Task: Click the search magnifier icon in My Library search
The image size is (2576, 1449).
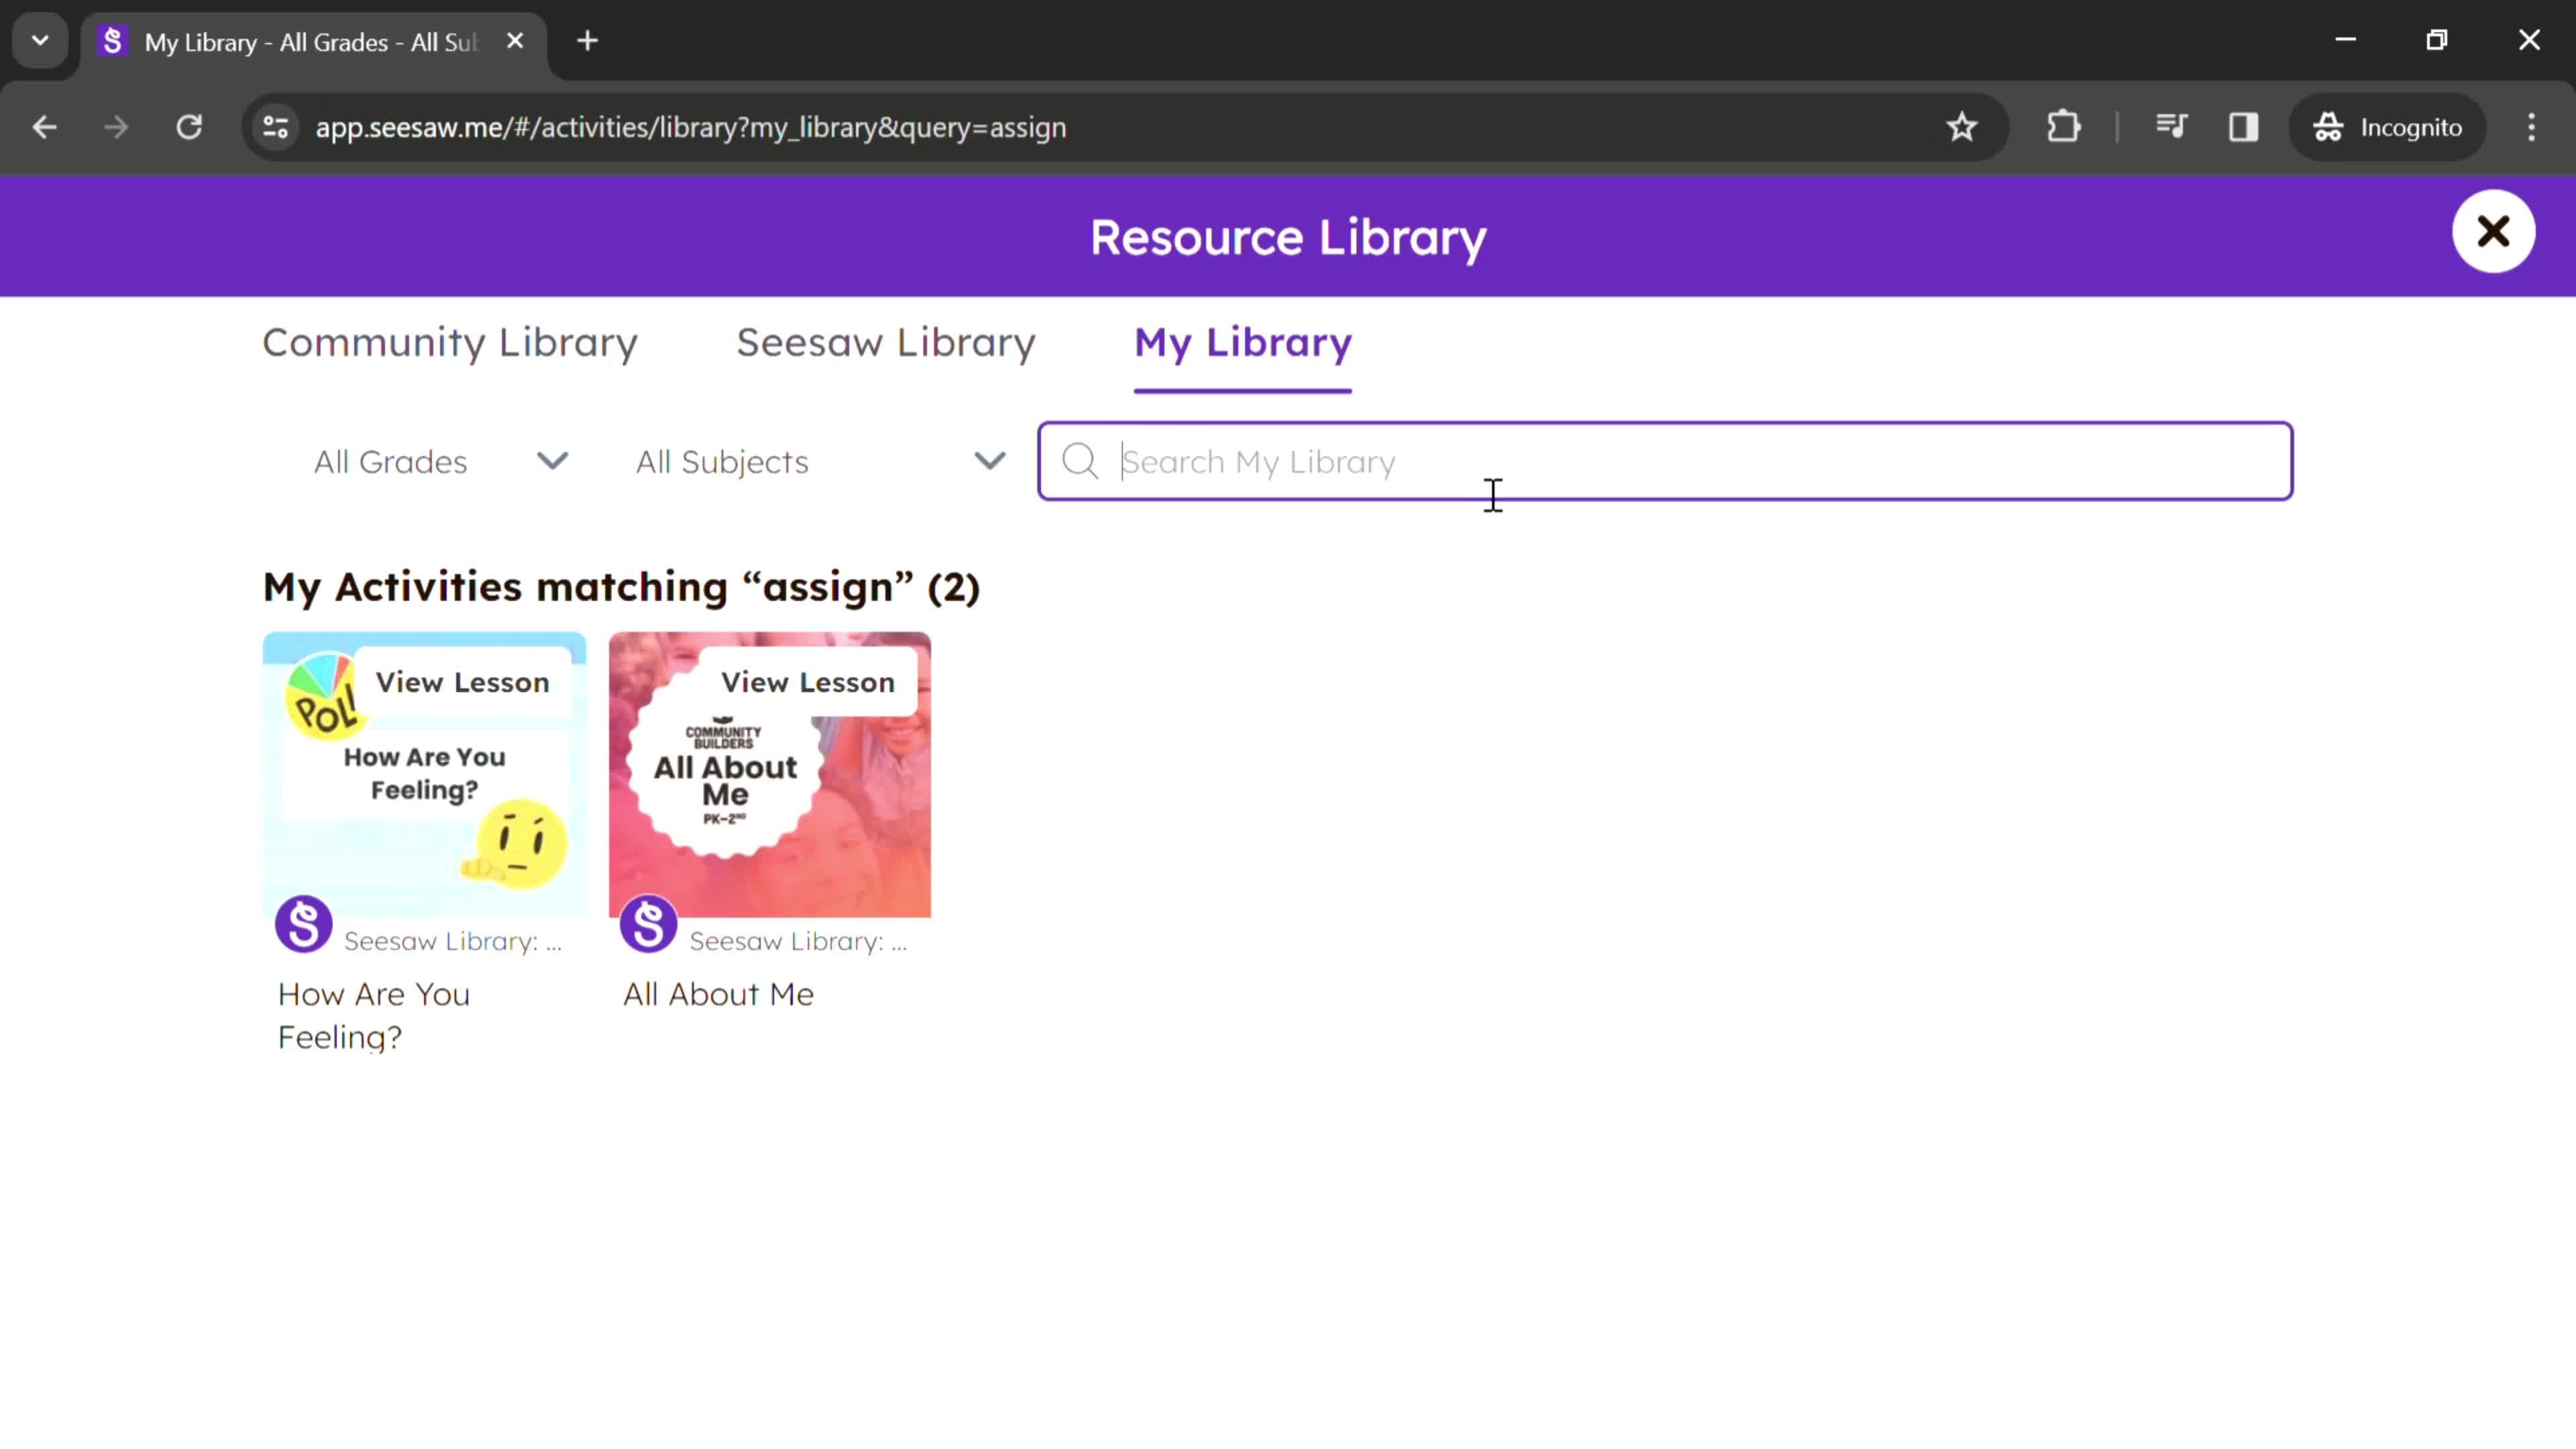Action: tap(1080, 461)
